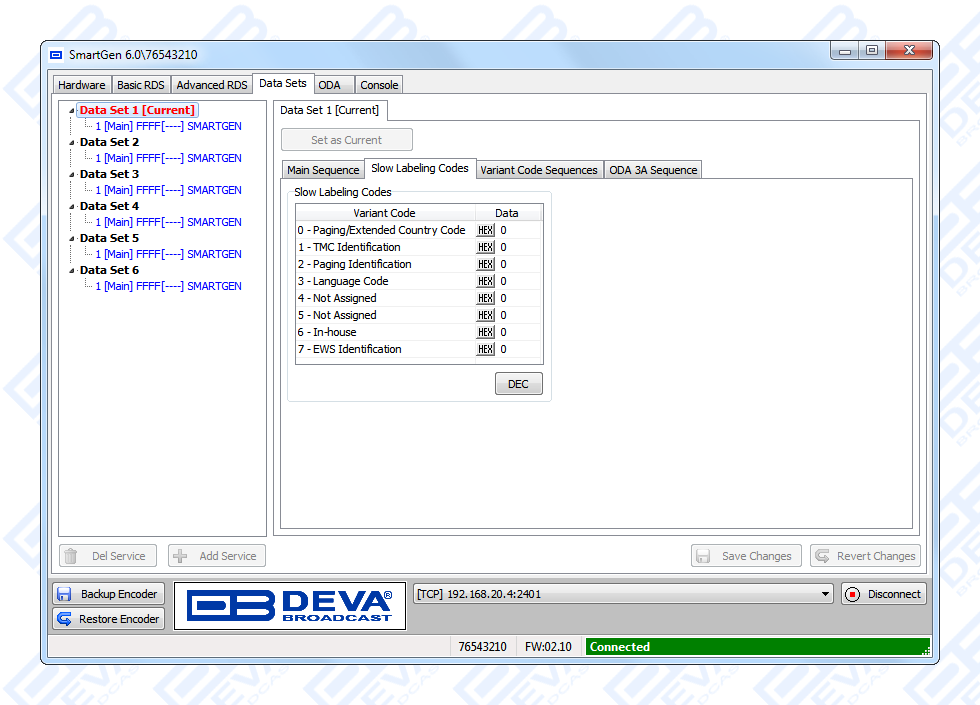Click the HEX icon for EWS Identification
Screen dimensions: 980x705
pyautogui.click(x=485, y=349)
